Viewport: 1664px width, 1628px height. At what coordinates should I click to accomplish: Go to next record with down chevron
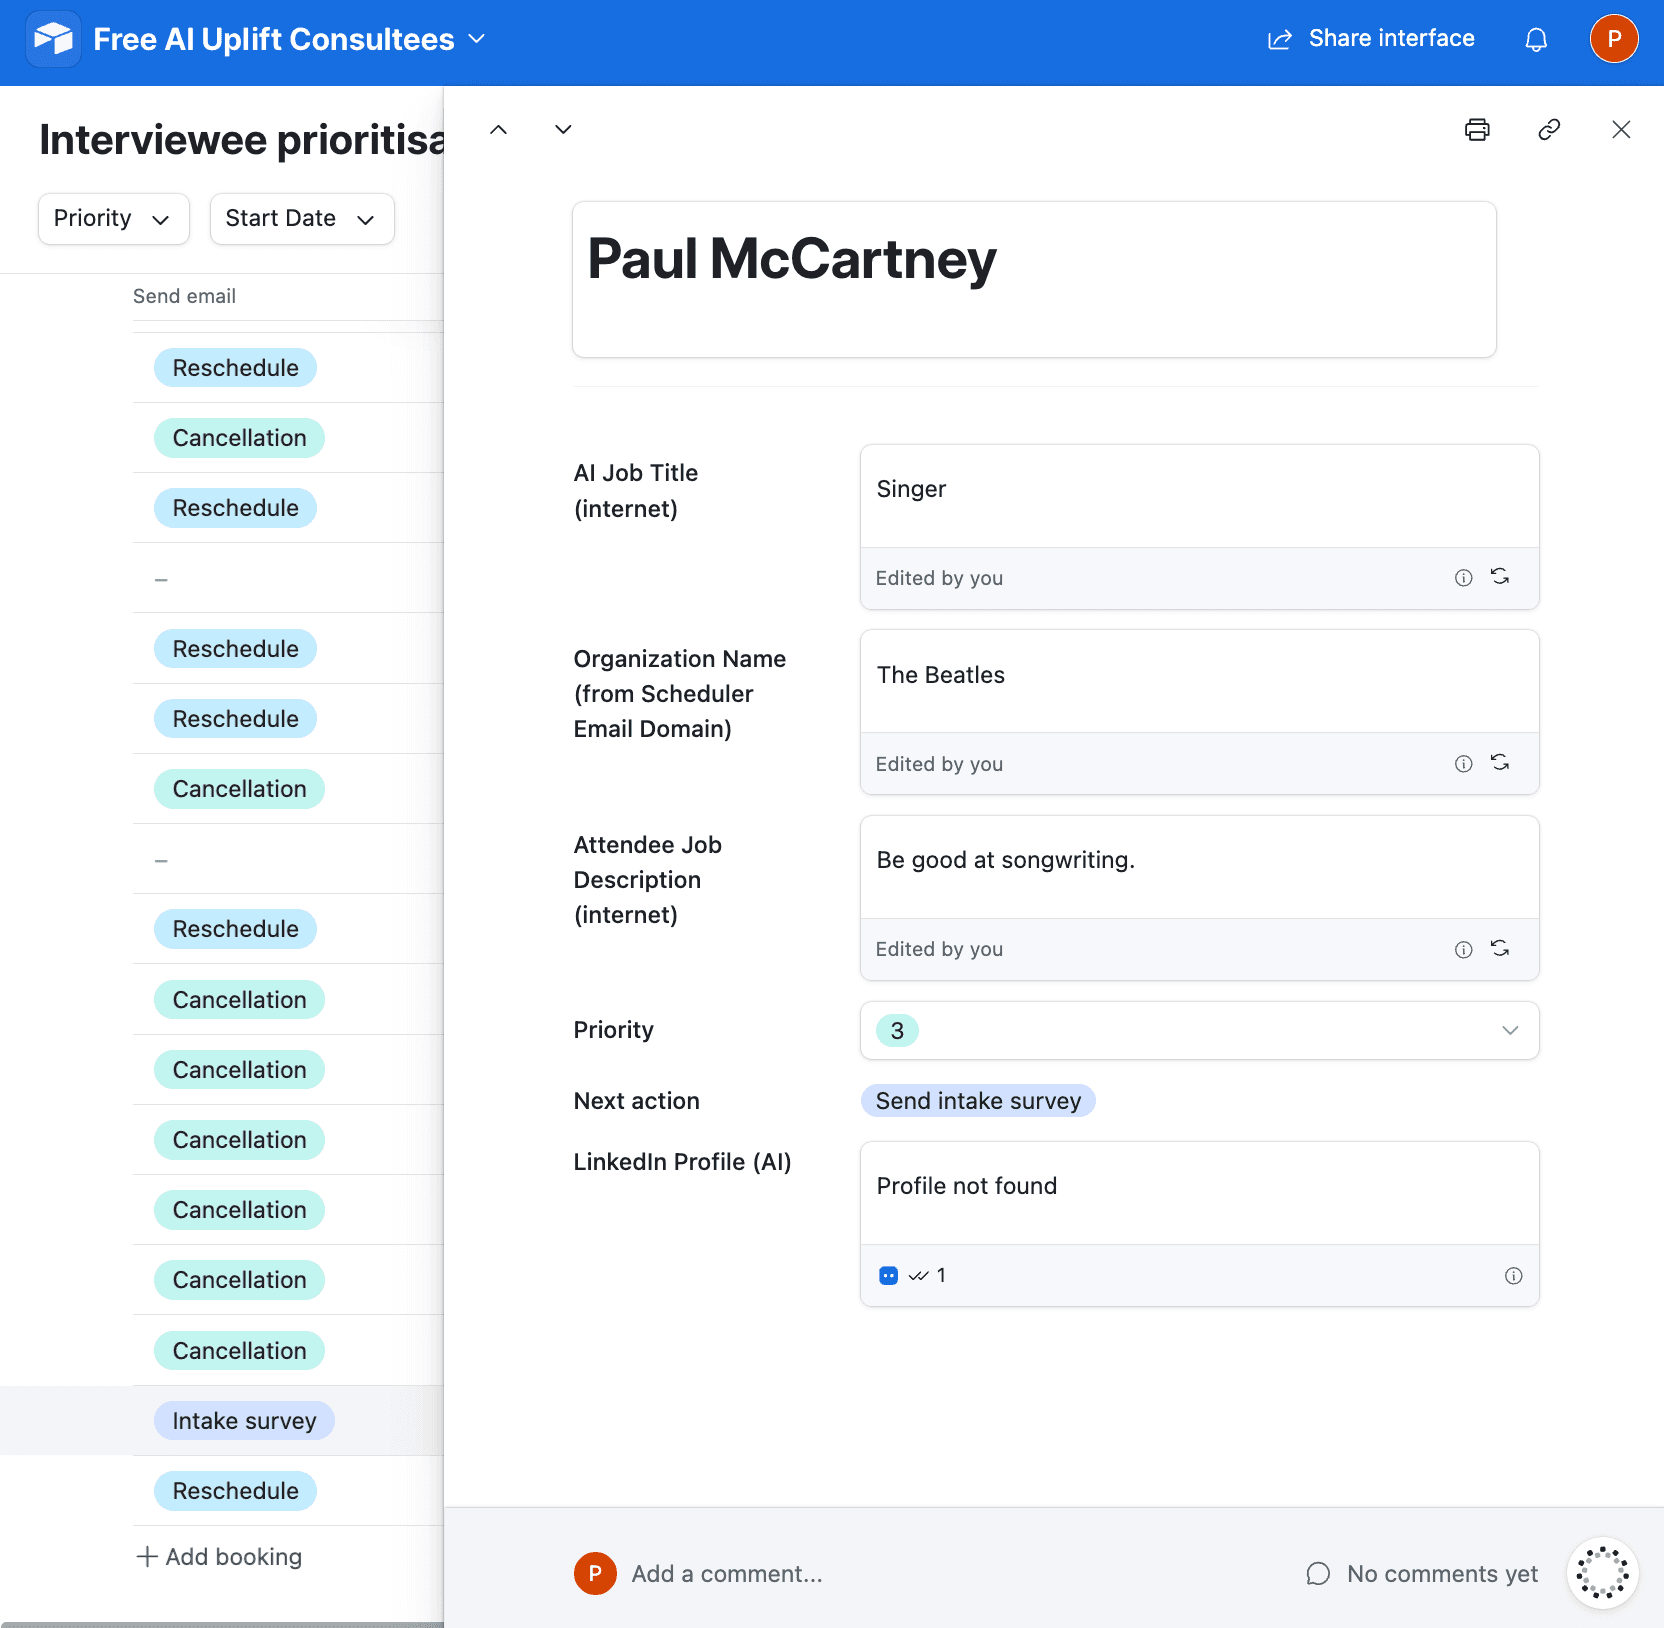tap(563, 129)
